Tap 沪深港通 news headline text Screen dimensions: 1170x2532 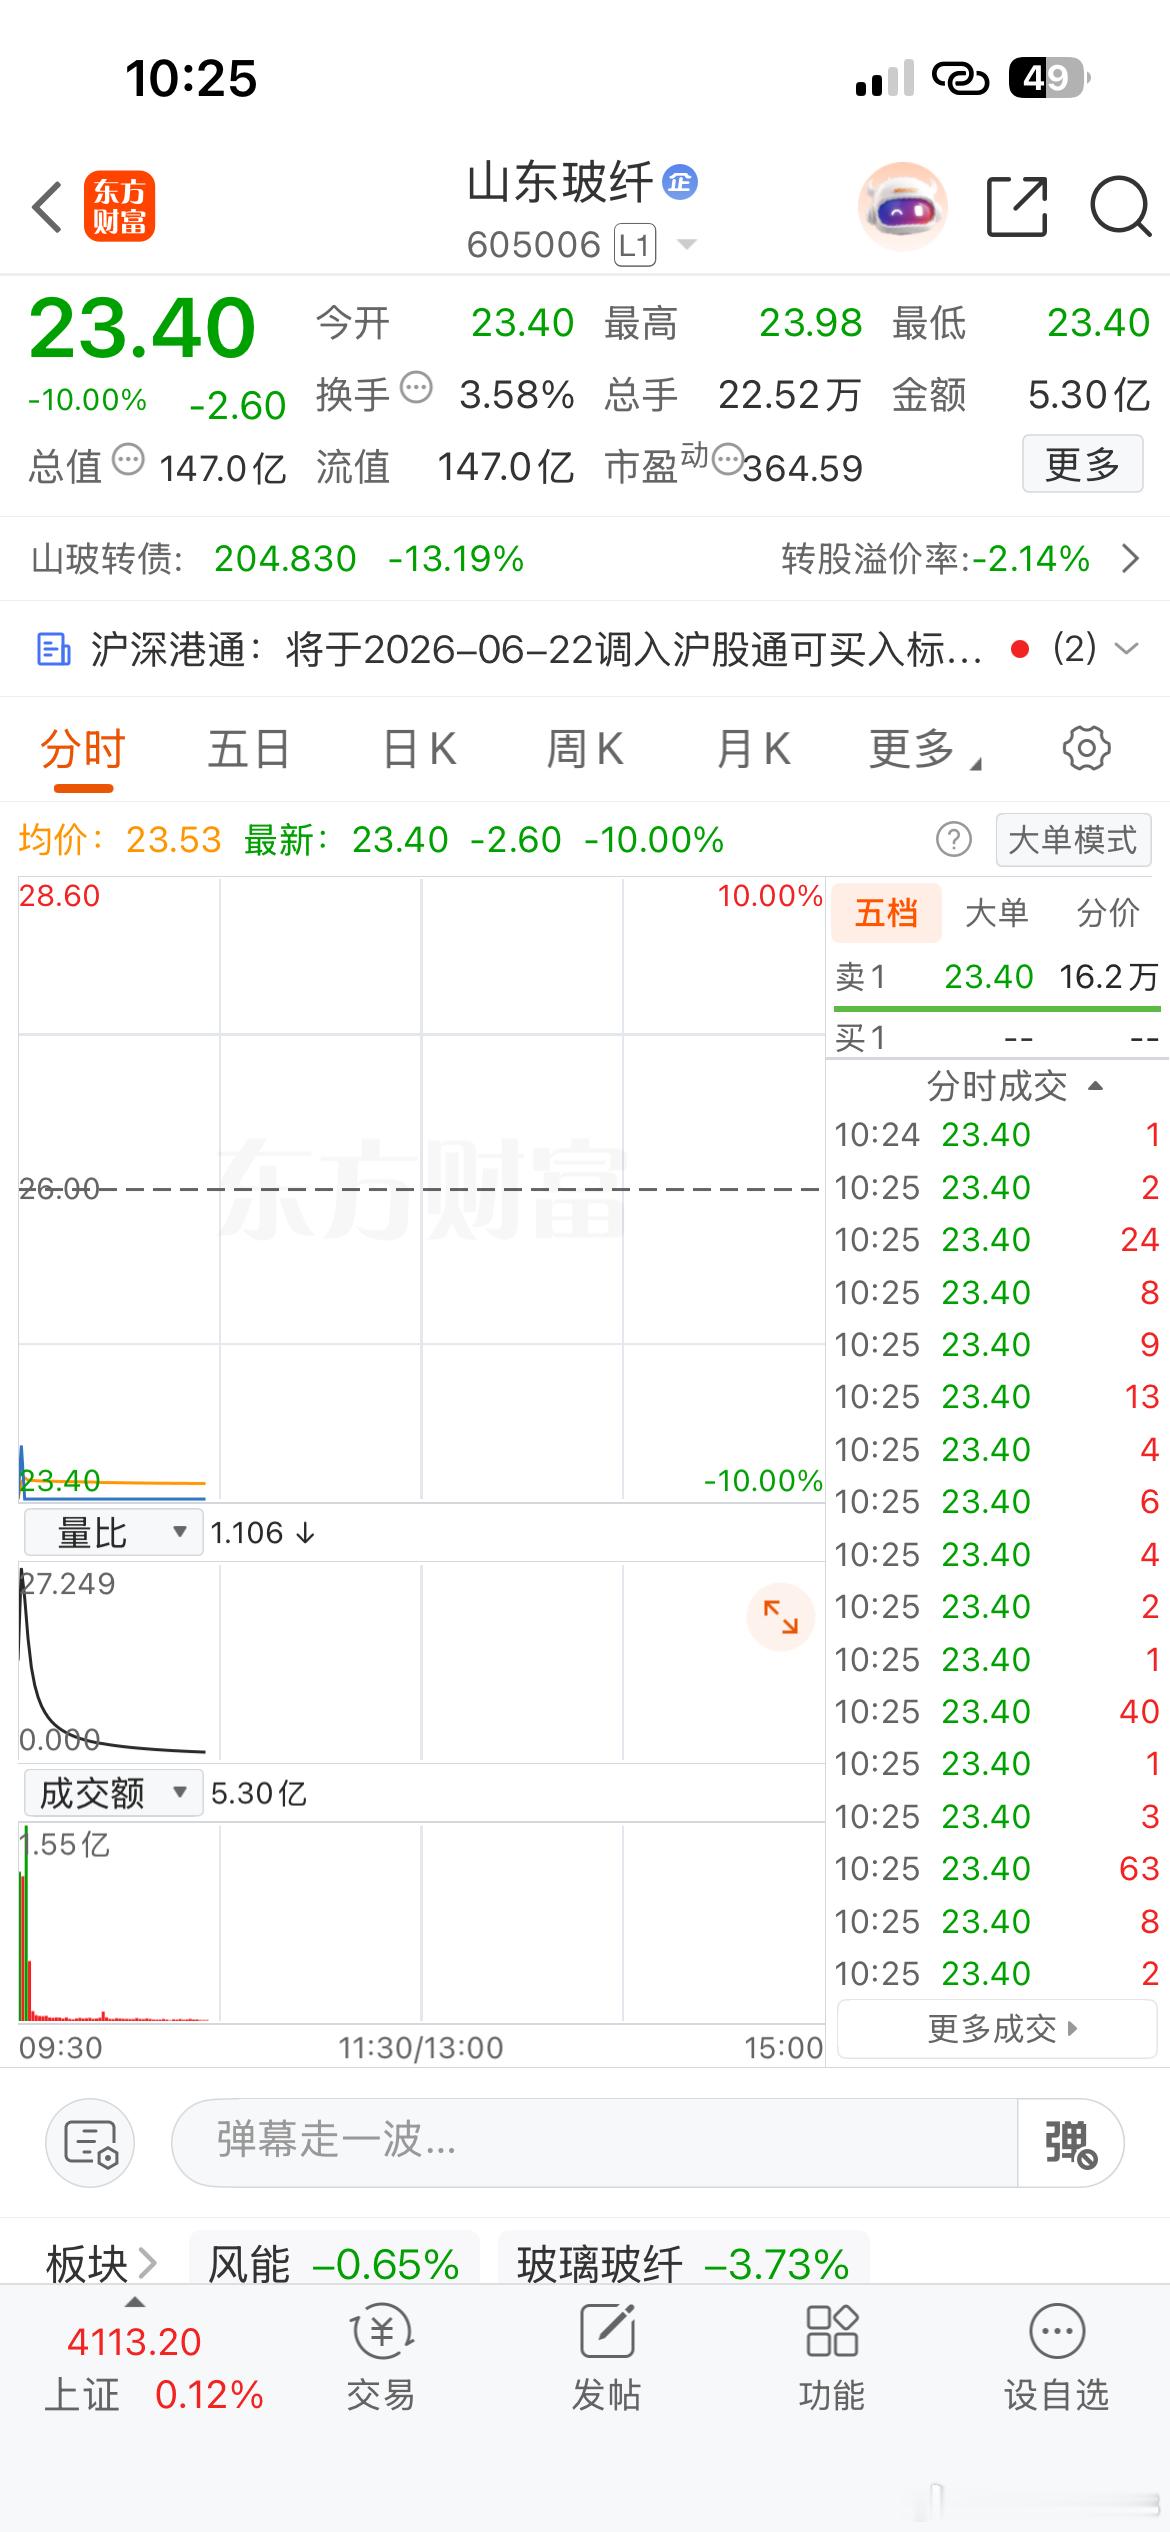click(536, 649)
